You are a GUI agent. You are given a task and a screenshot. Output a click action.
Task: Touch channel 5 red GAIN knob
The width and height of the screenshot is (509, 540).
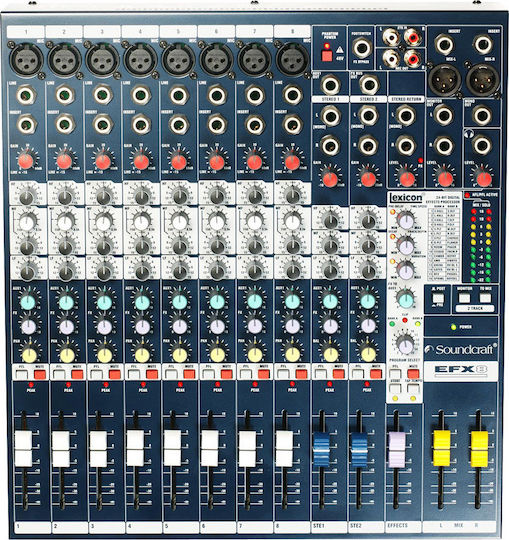click(x=178, y=162)
